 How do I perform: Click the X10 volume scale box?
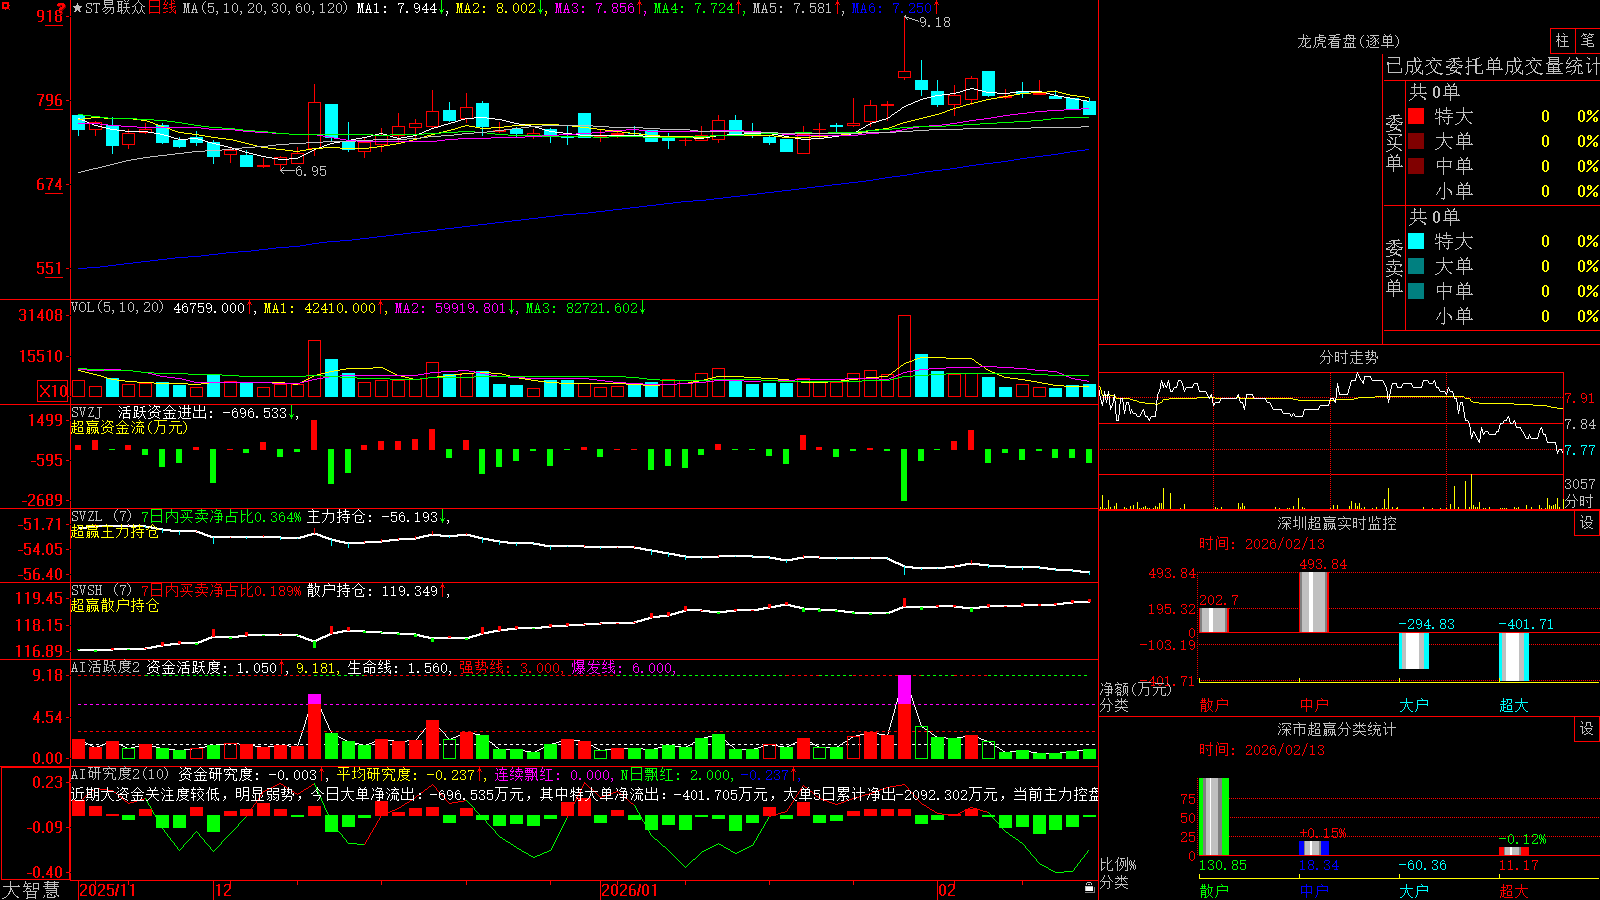tap(53, 391)
